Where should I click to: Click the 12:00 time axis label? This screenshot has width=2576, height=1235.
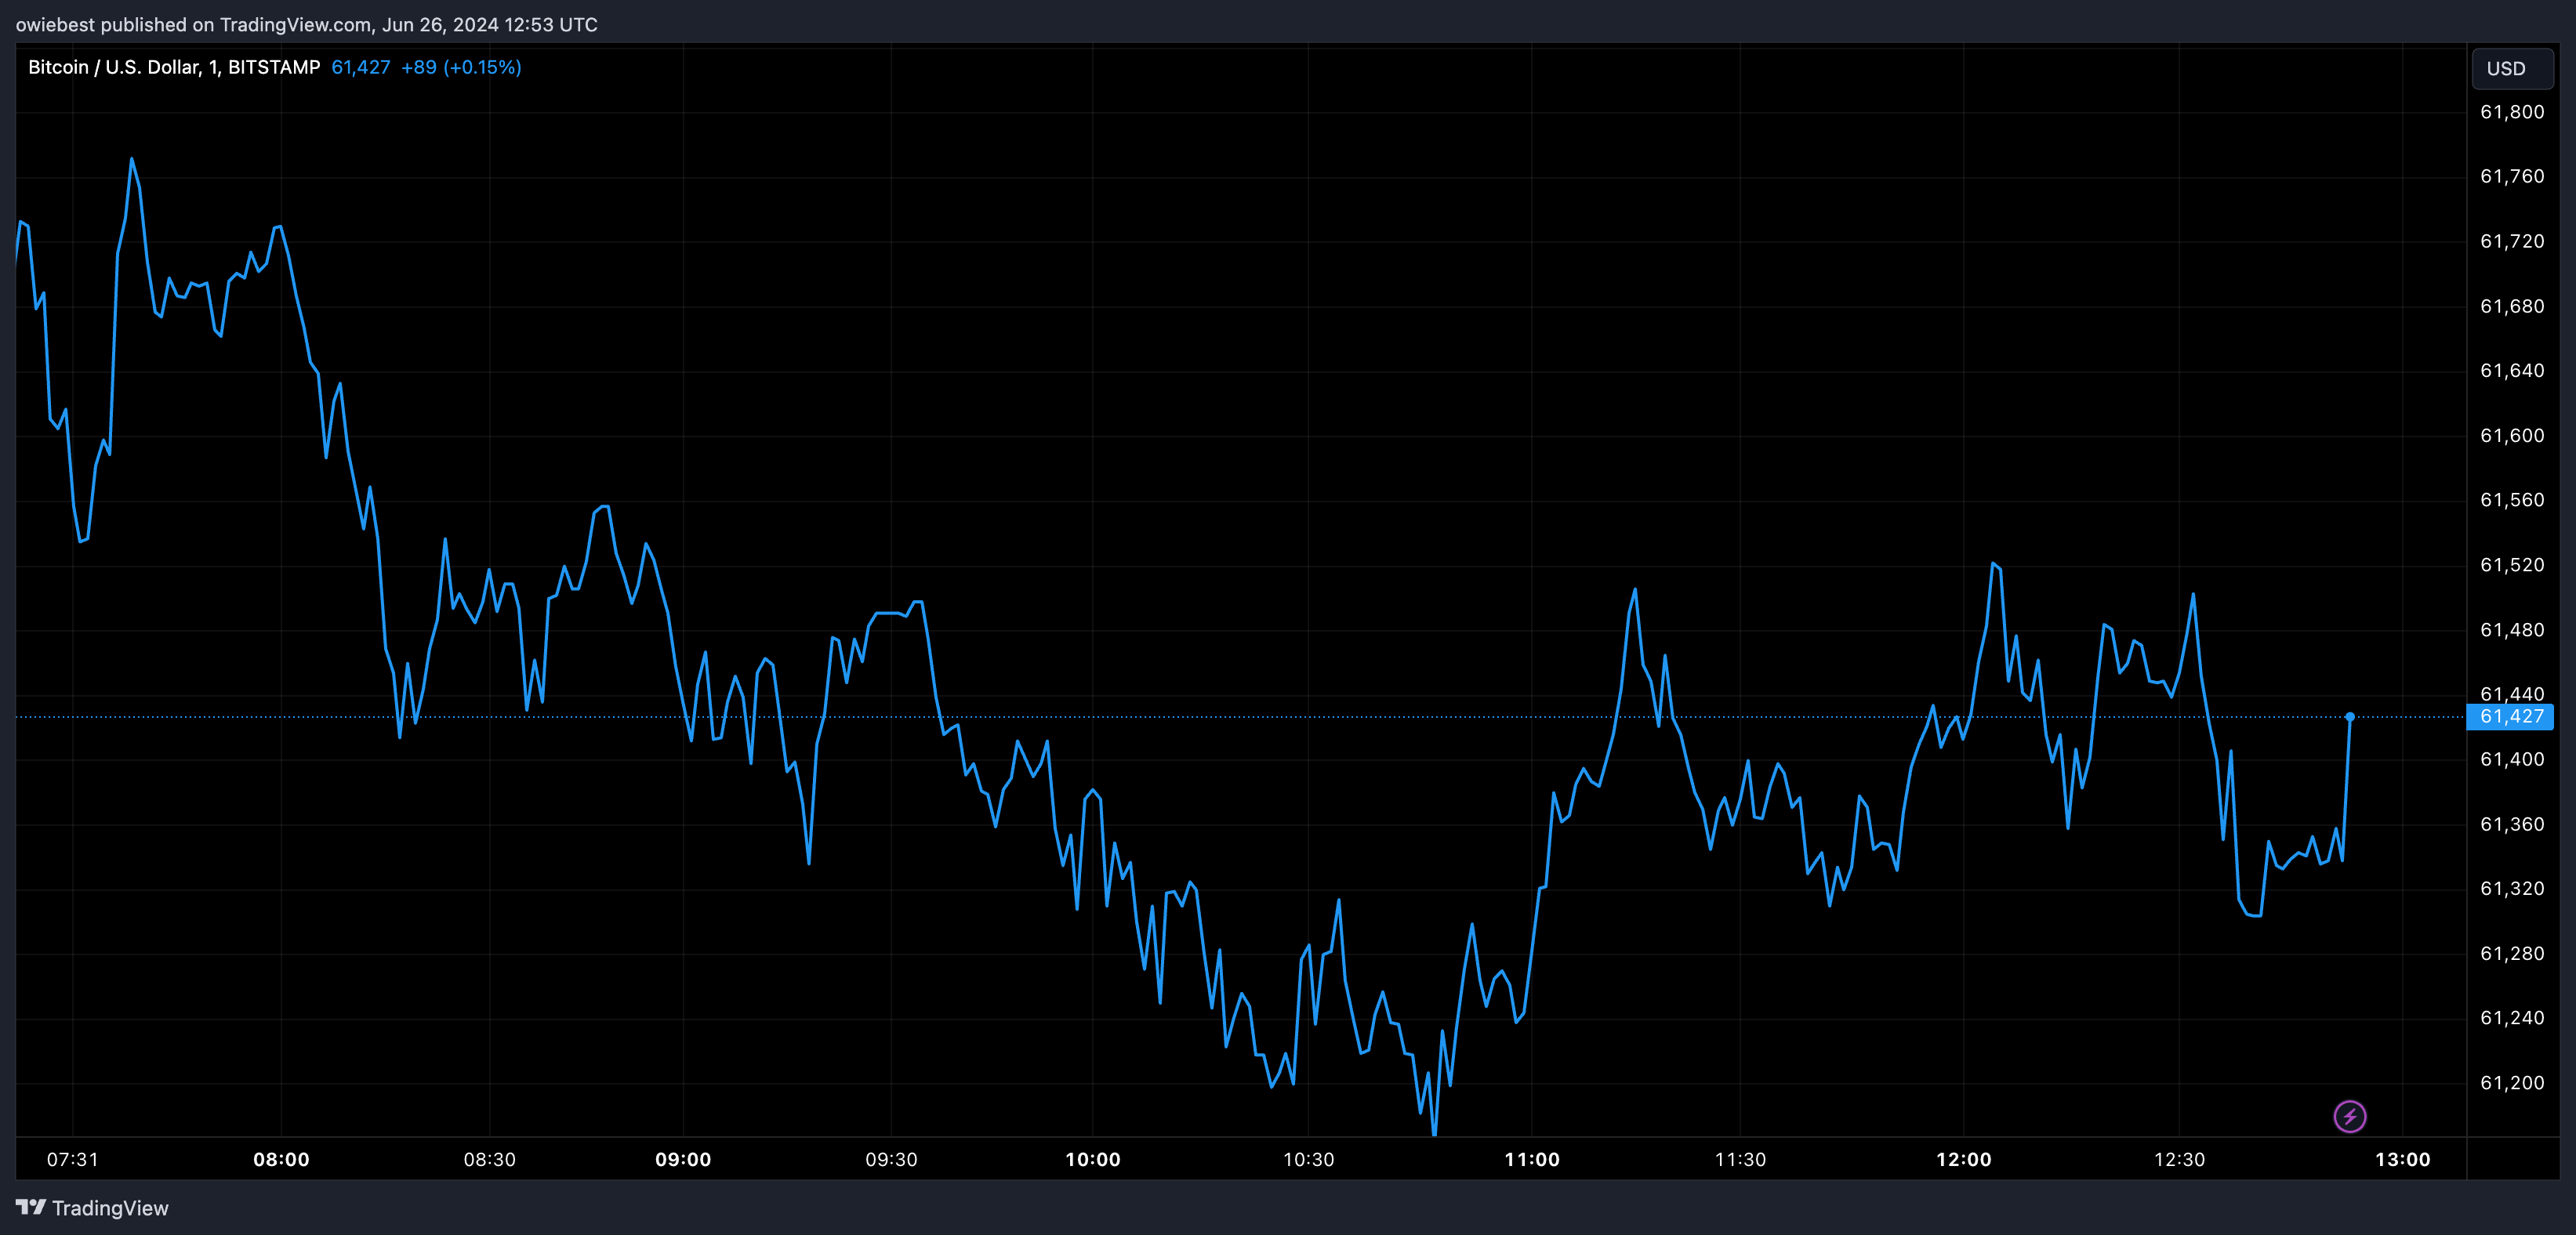1964,1159
